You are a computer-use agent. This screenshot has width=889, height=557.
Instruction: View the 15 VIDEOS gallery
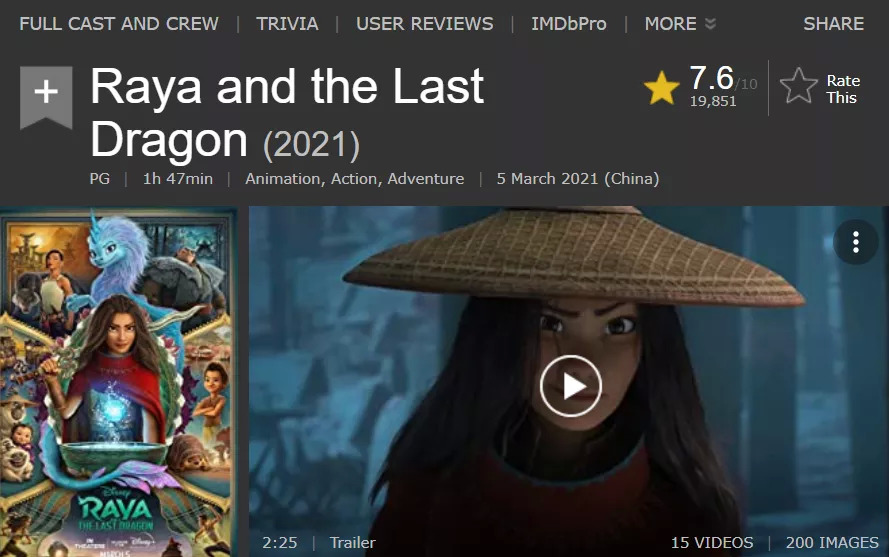[712, 543]
